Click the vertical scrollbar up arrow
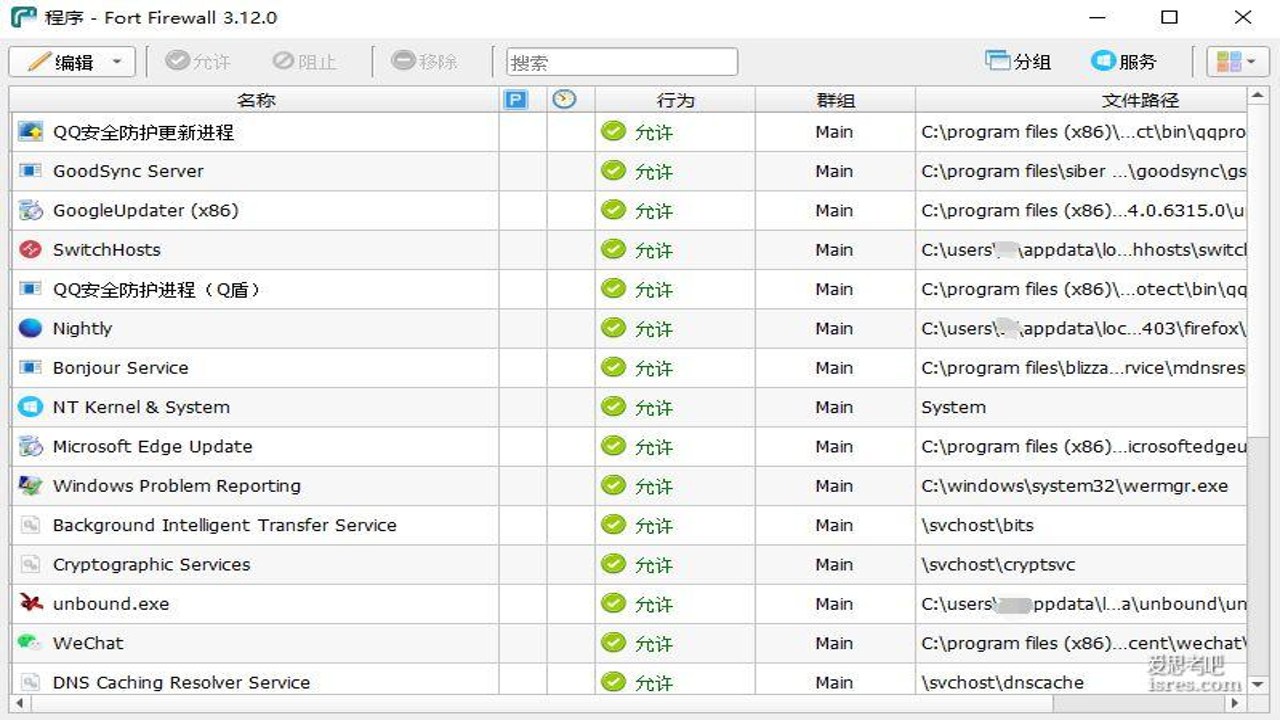 coord(1258,96)
